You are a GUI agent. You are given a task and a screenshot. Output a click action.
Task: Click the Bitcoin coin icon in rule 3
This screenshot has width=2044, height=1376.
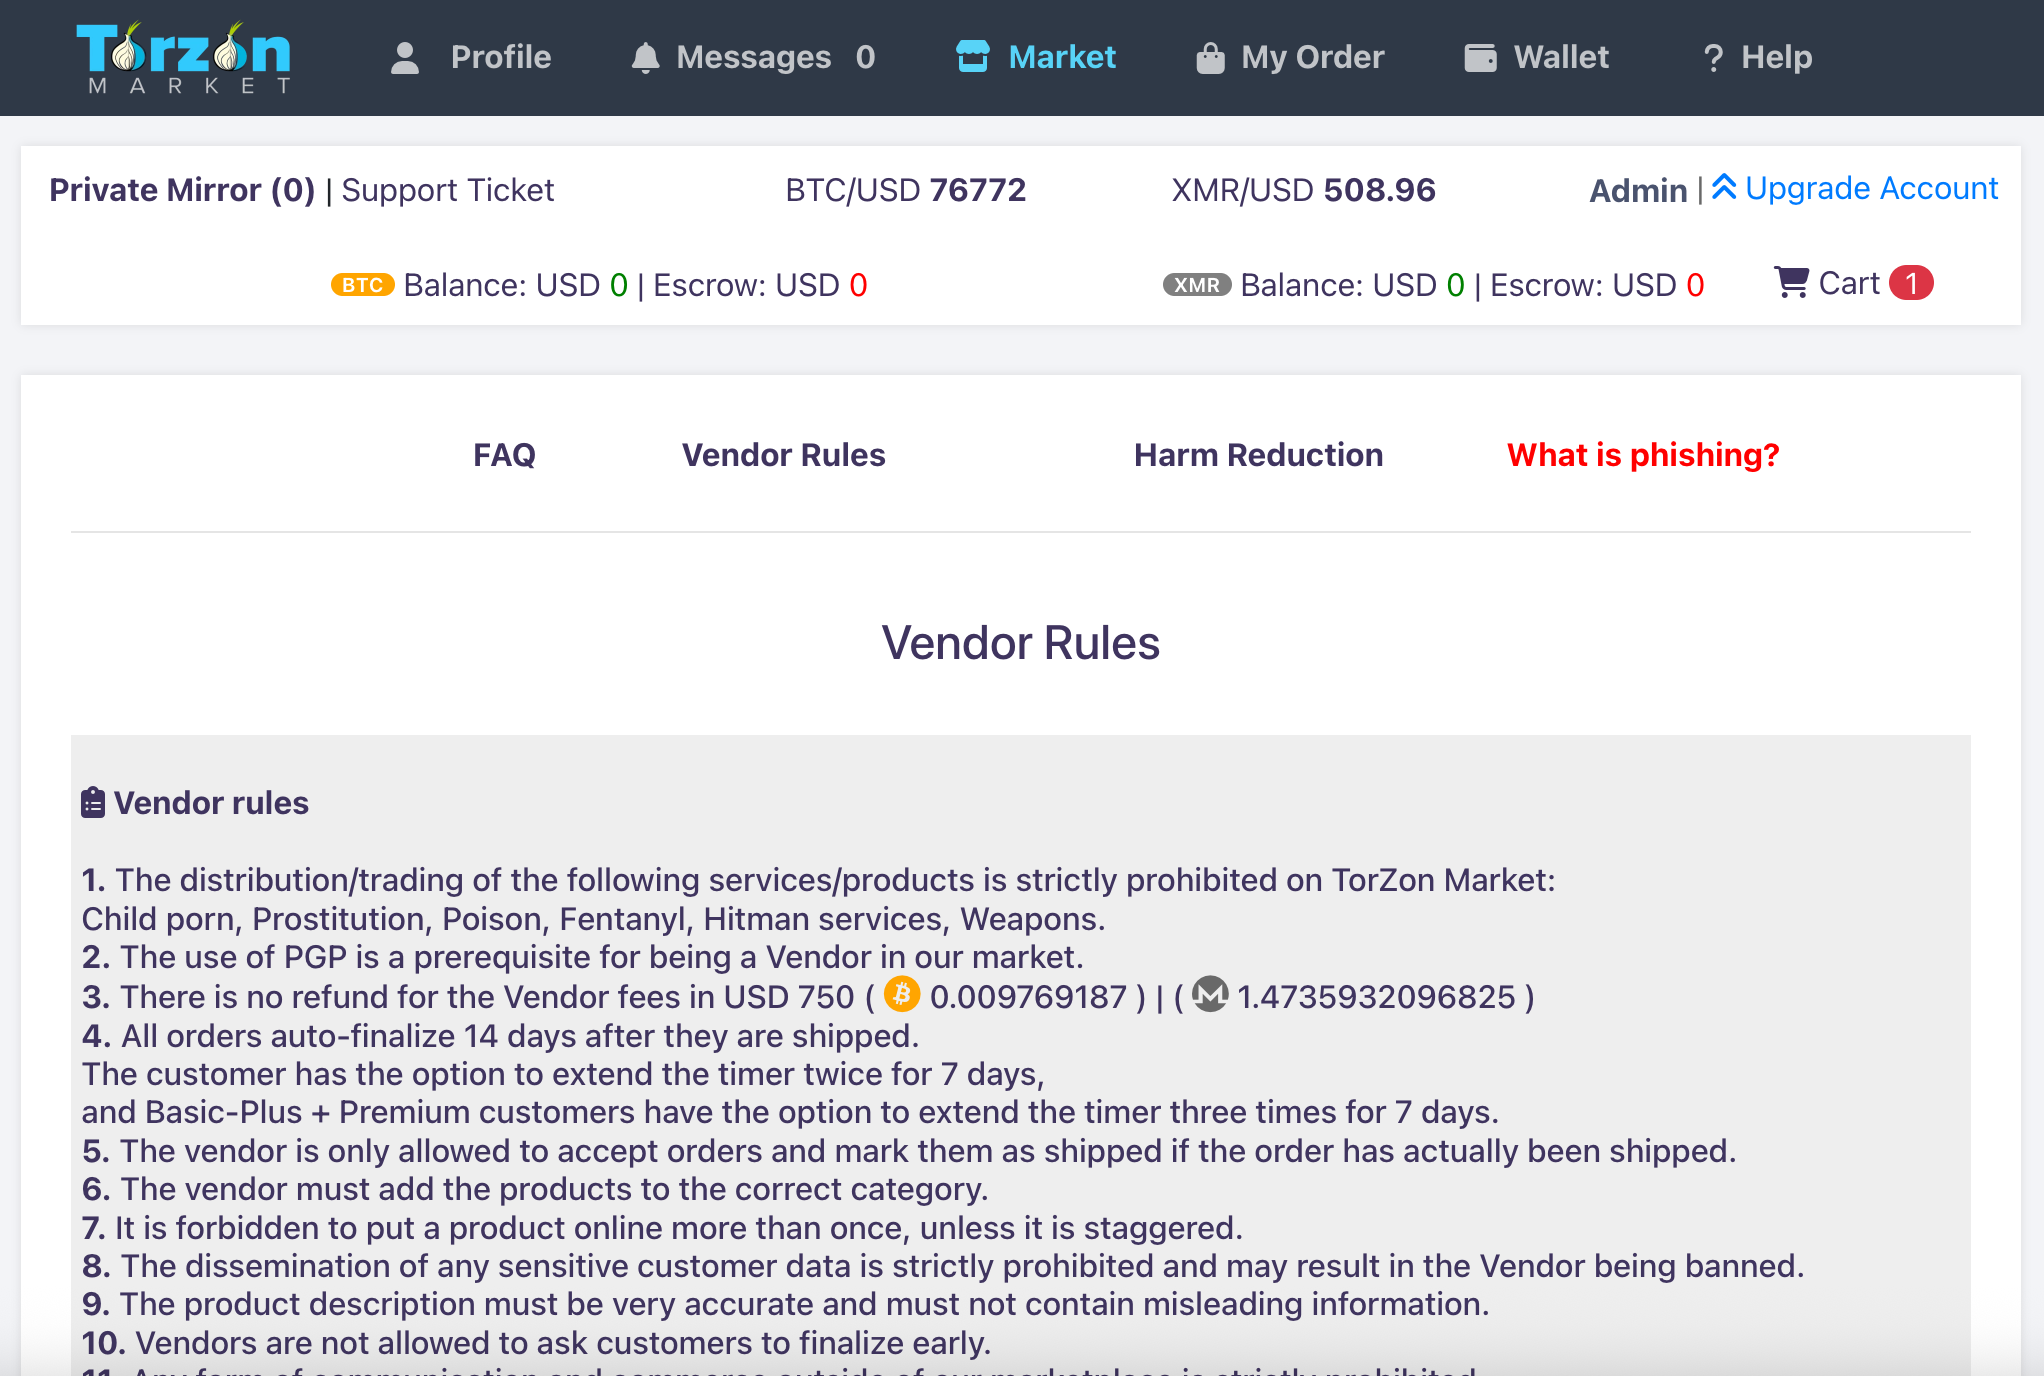tap(902, 994)
